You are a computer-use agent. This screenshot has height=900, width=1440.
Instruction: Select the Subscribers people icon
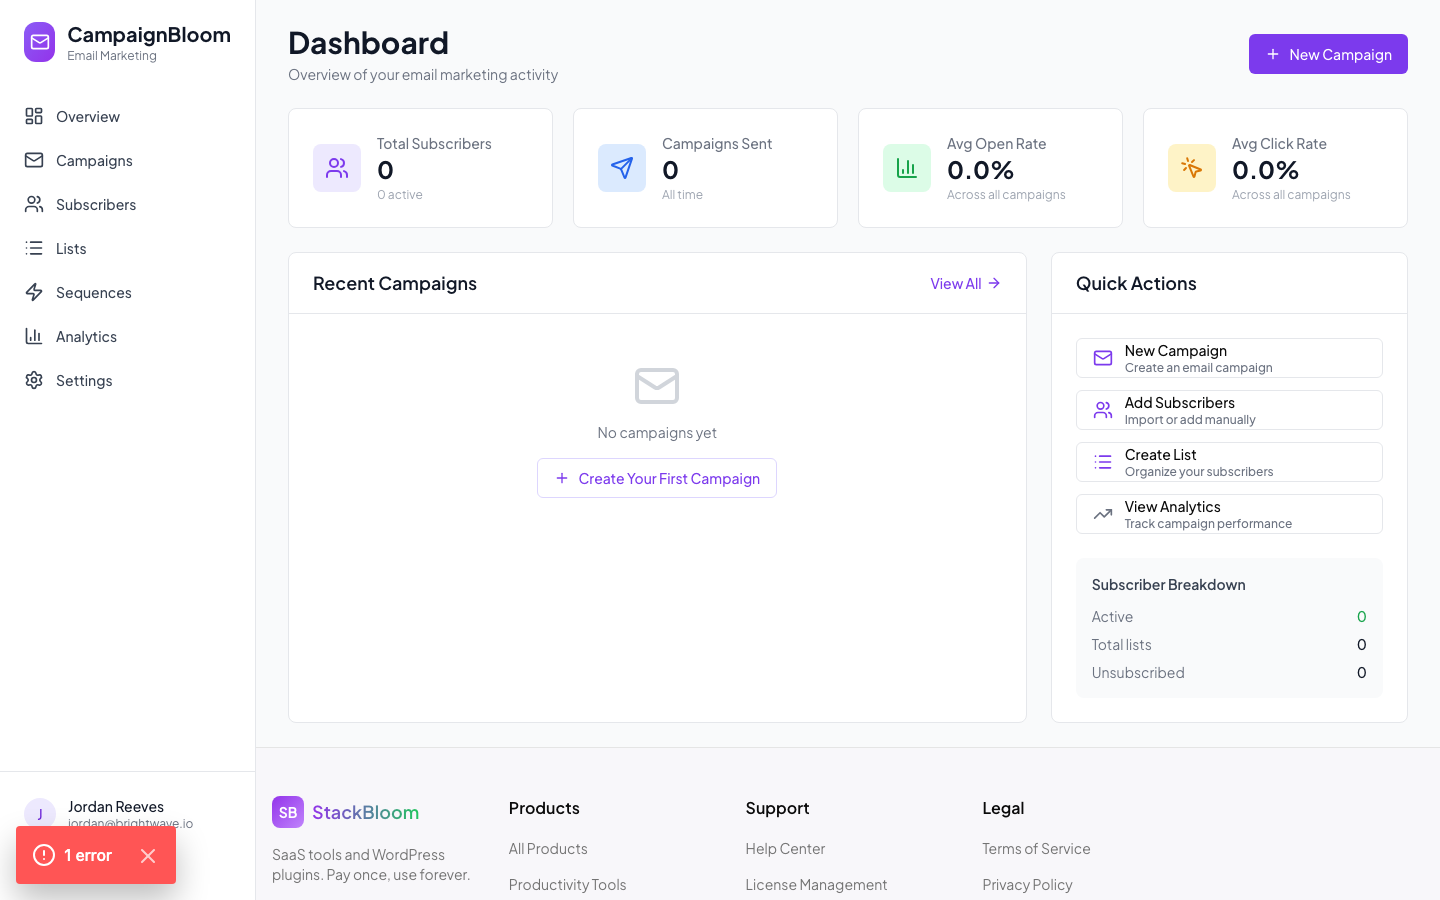(33, 204)
